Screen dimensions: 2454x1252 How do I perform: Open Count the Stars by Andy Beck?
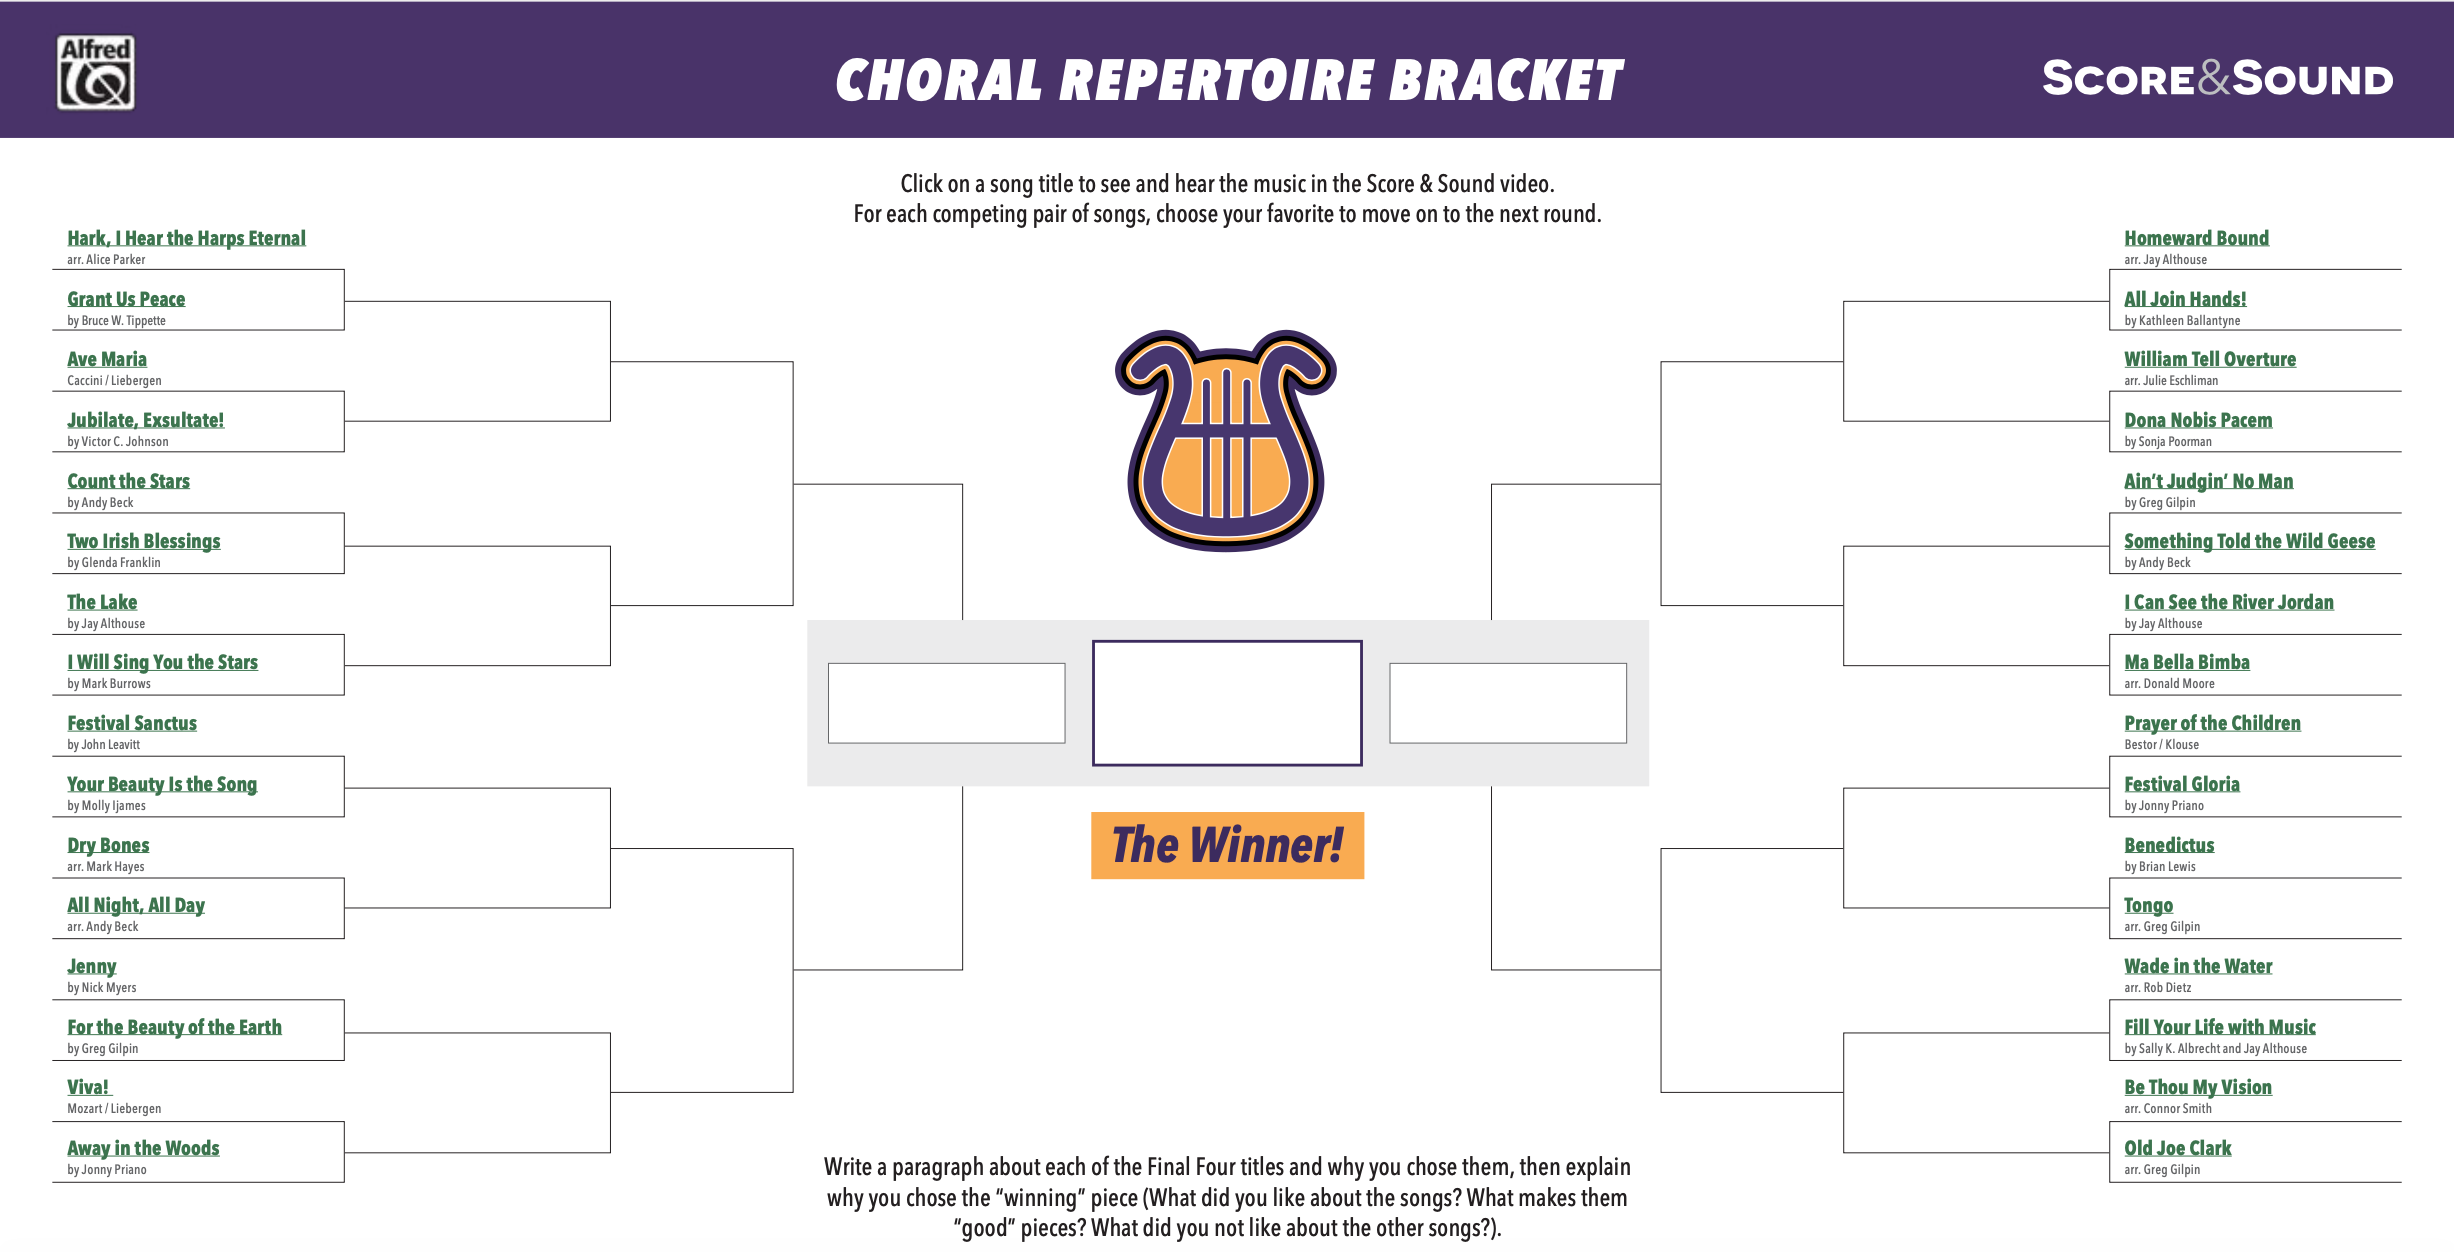click(x=128, y=481)
